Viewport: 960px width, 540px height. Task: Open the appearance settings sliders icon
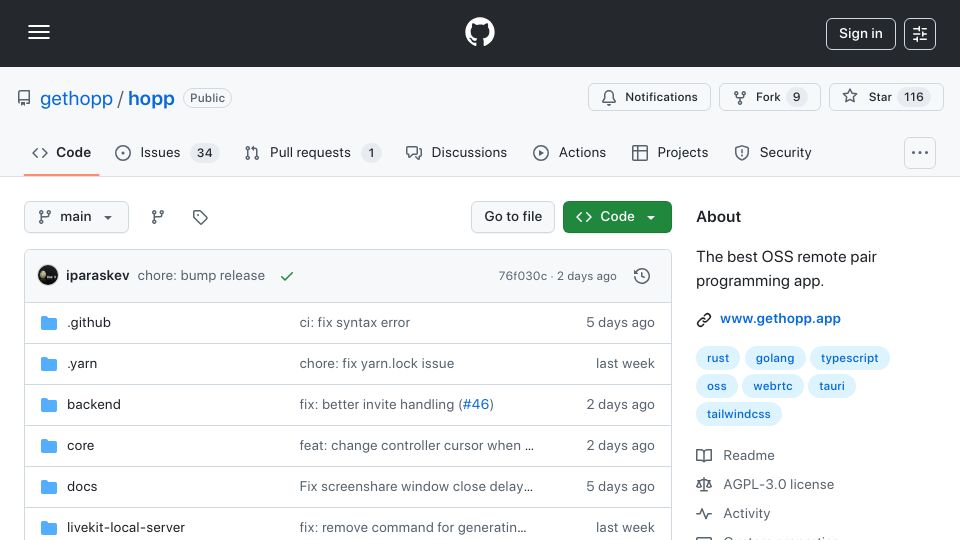pos(920,34)
